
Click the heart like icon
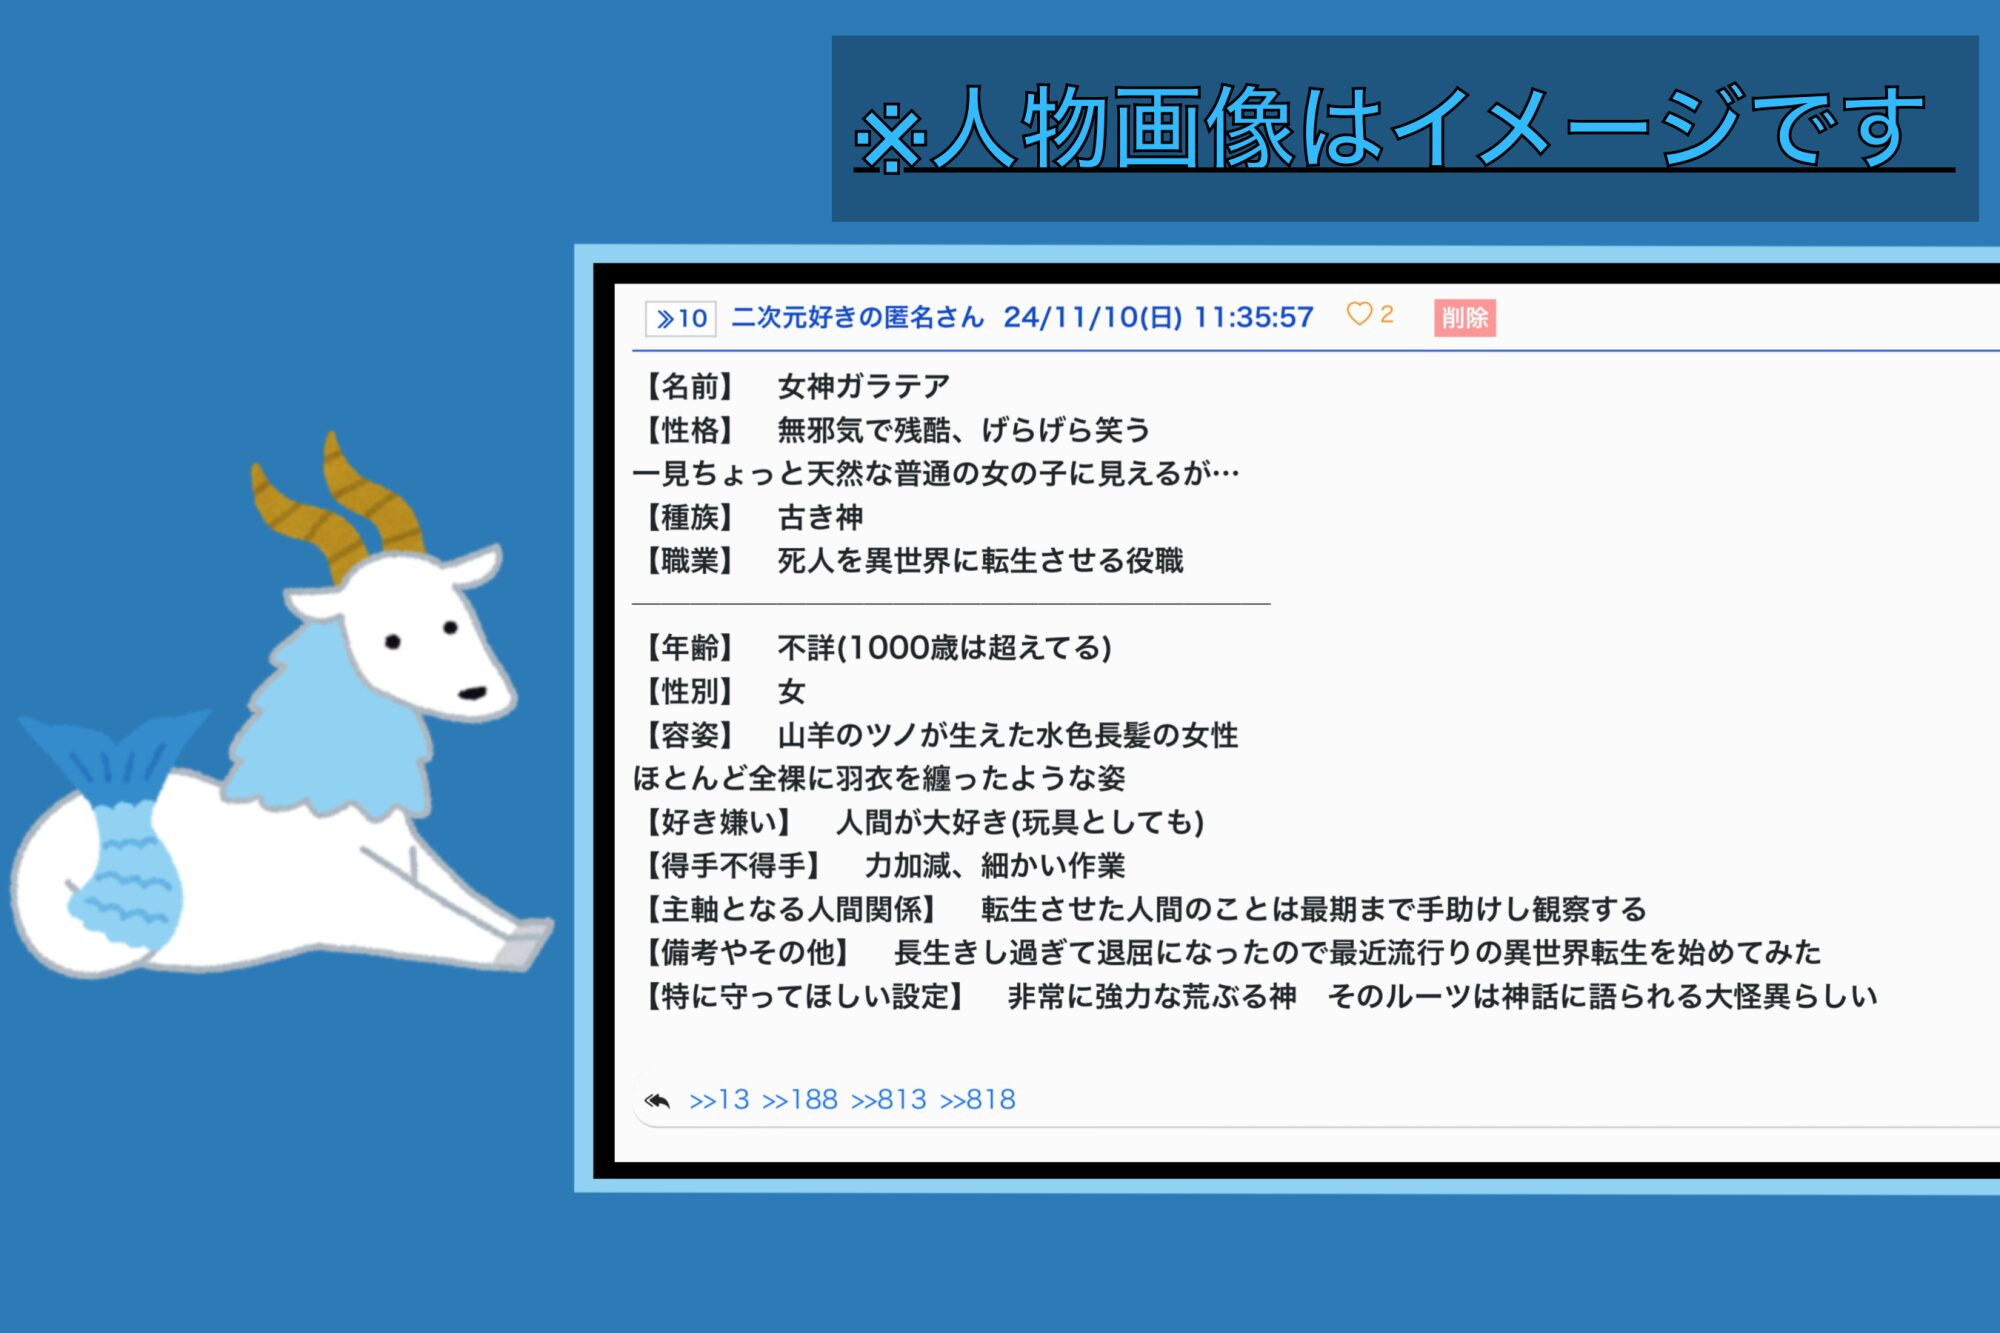point(1359,314)
